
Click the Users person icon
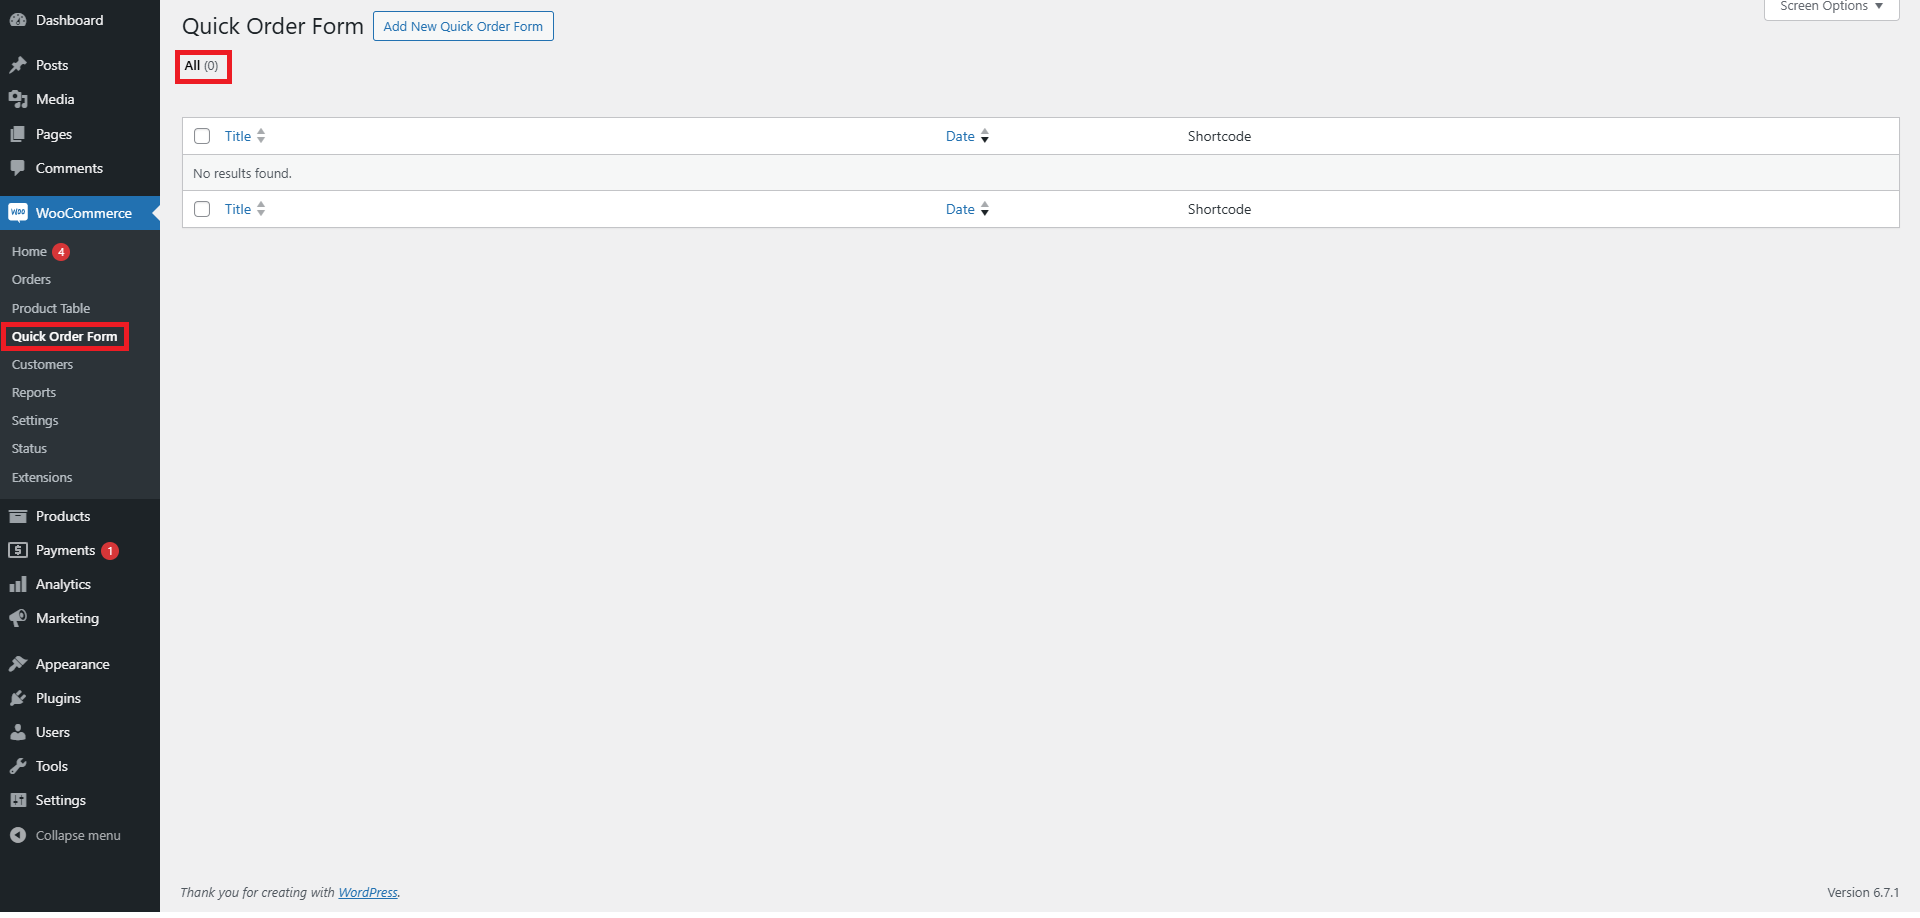[18, 732]
